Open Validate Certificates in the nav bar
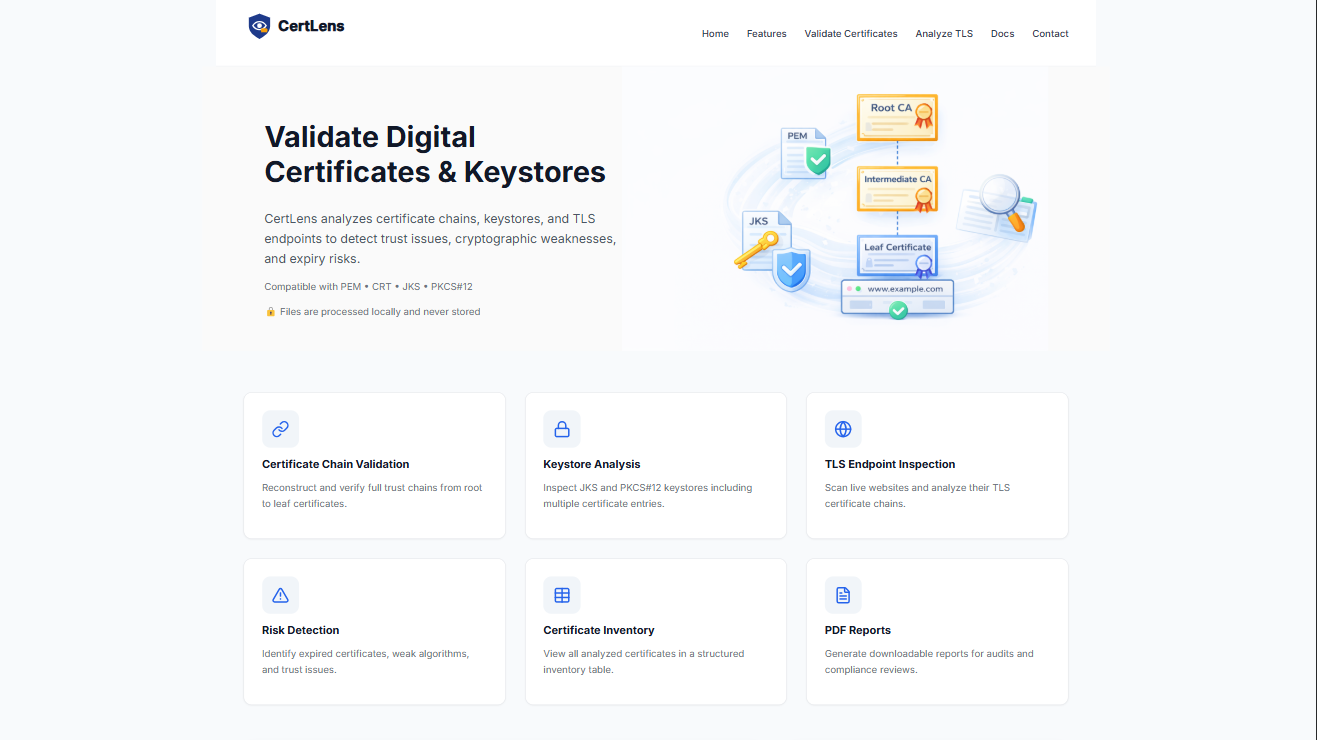 tap(851, 34)
